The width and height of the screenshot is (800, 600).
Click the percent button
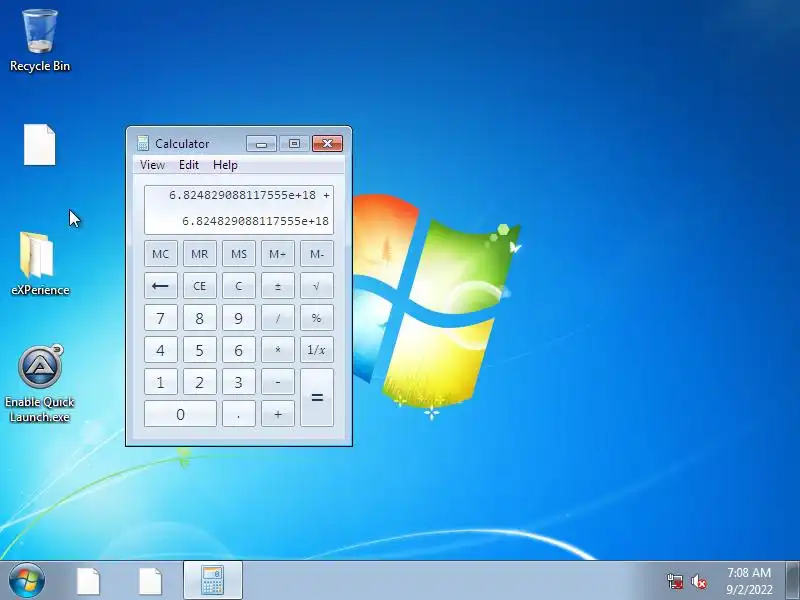click(x=317, y=318)
